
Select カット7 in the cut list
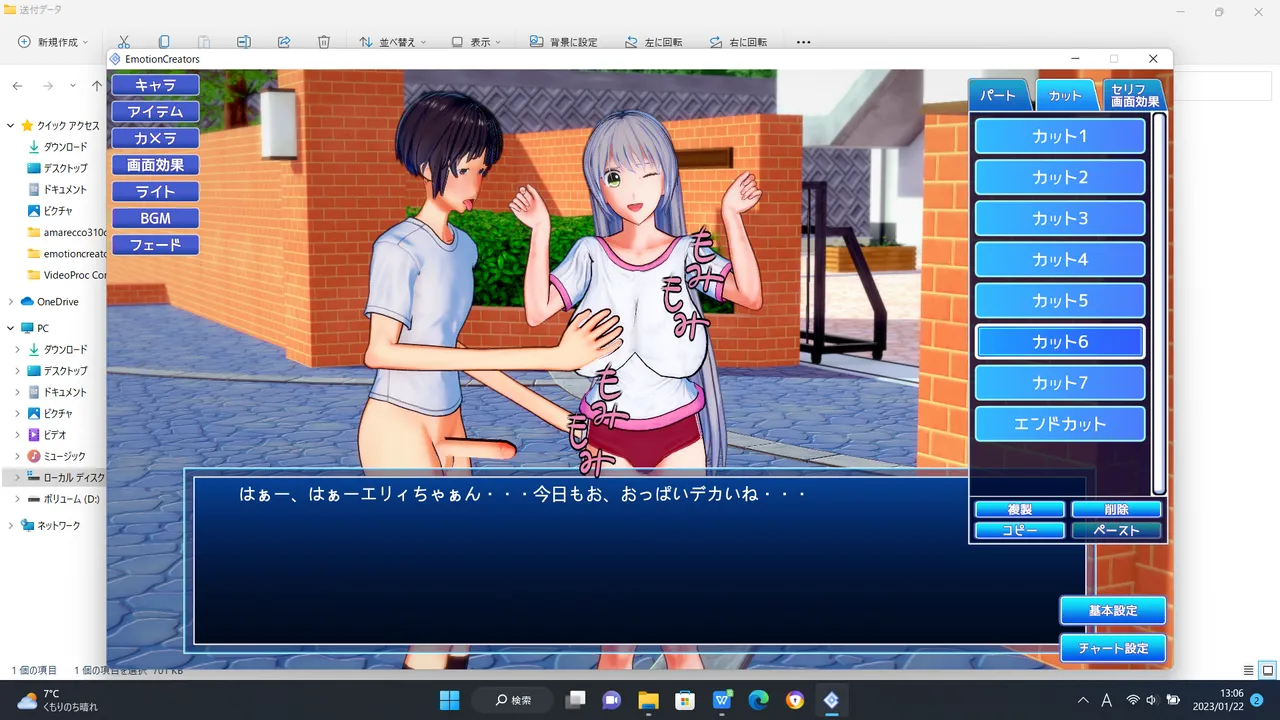coord(1060,383)
